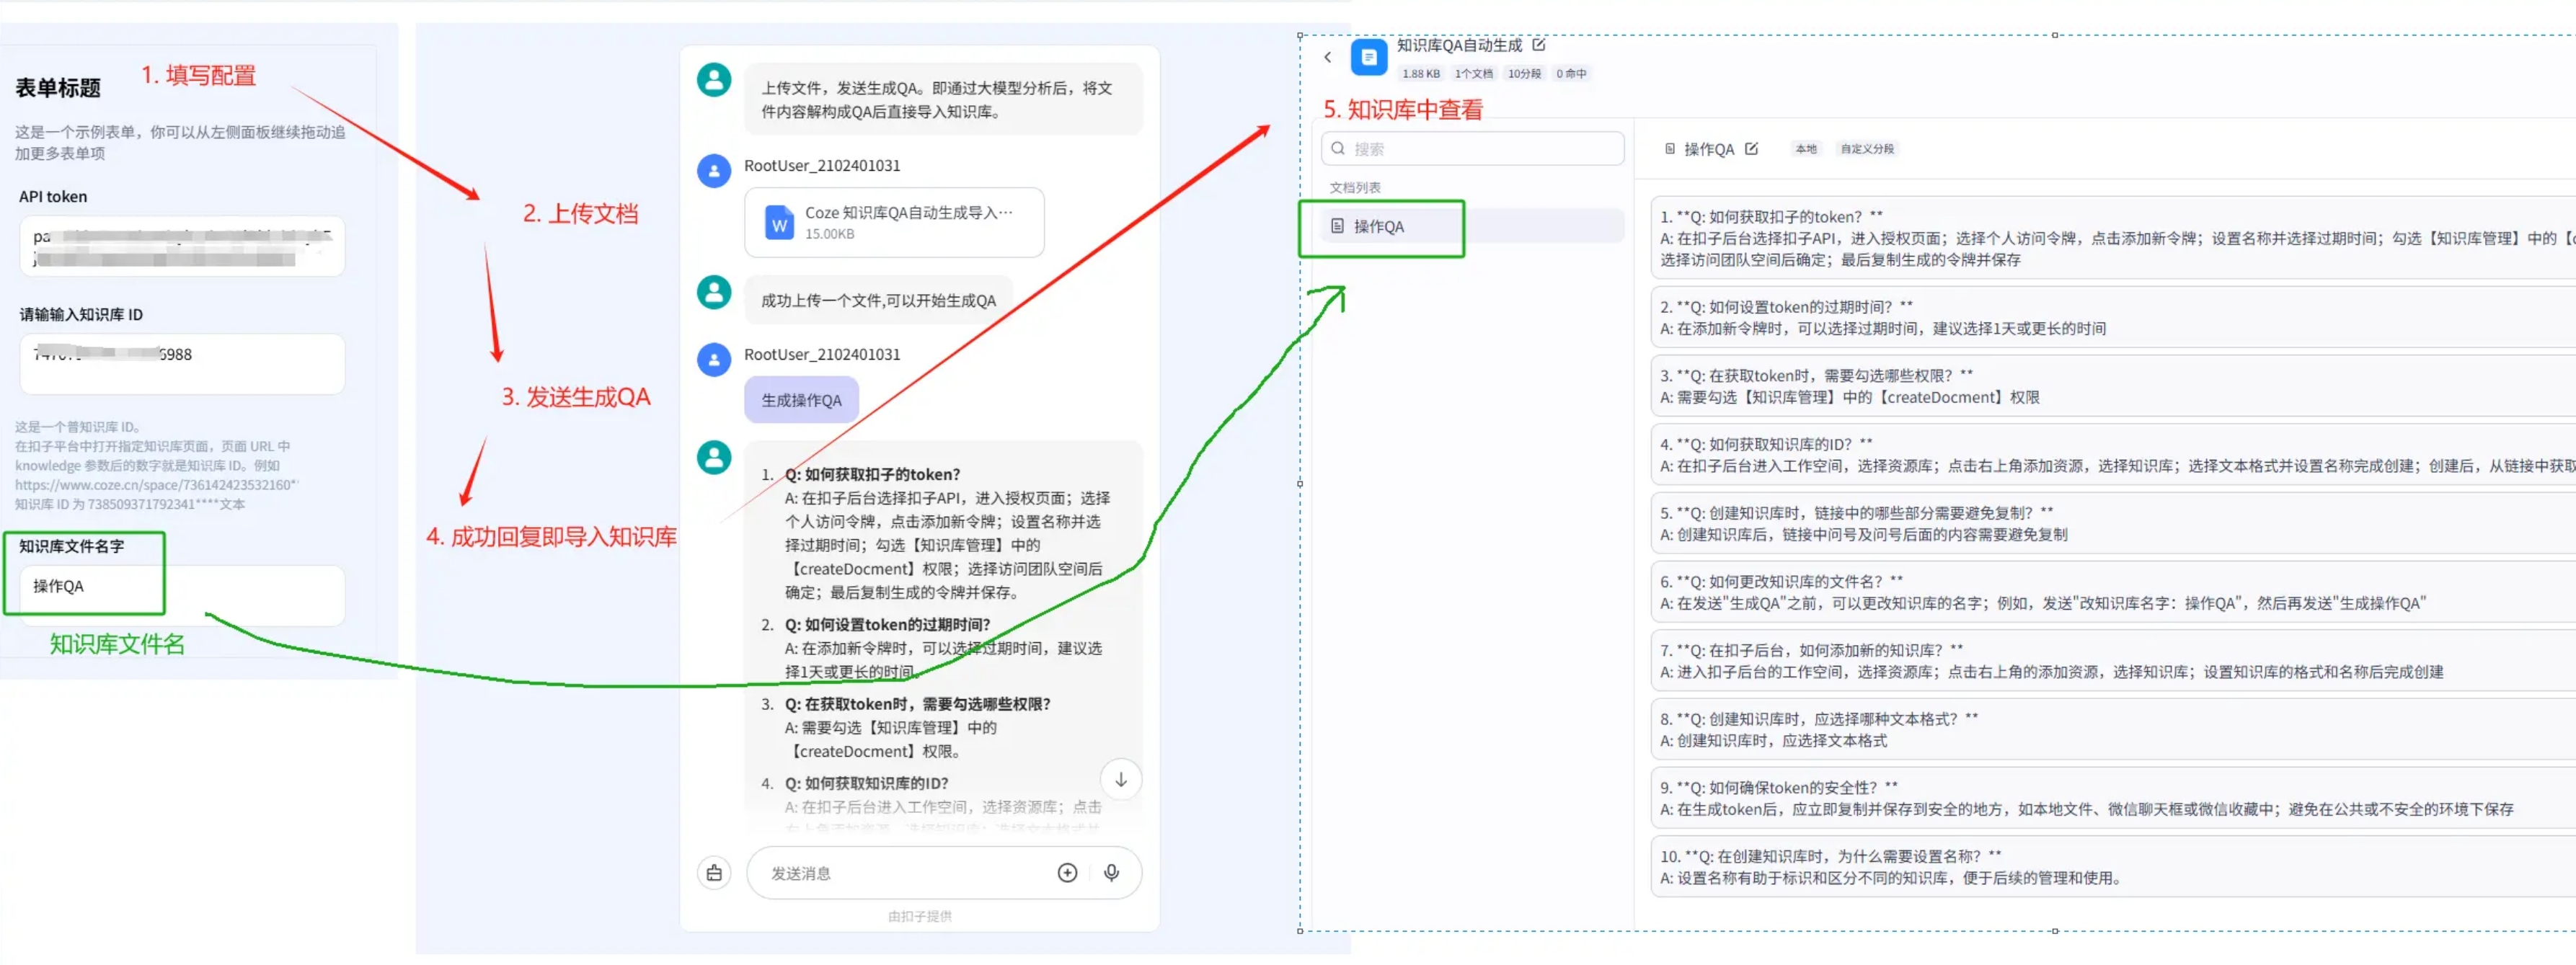Click the blue knowledge base document icon
This screenshot has width=2576, height=965.
tap(1368, 57)
